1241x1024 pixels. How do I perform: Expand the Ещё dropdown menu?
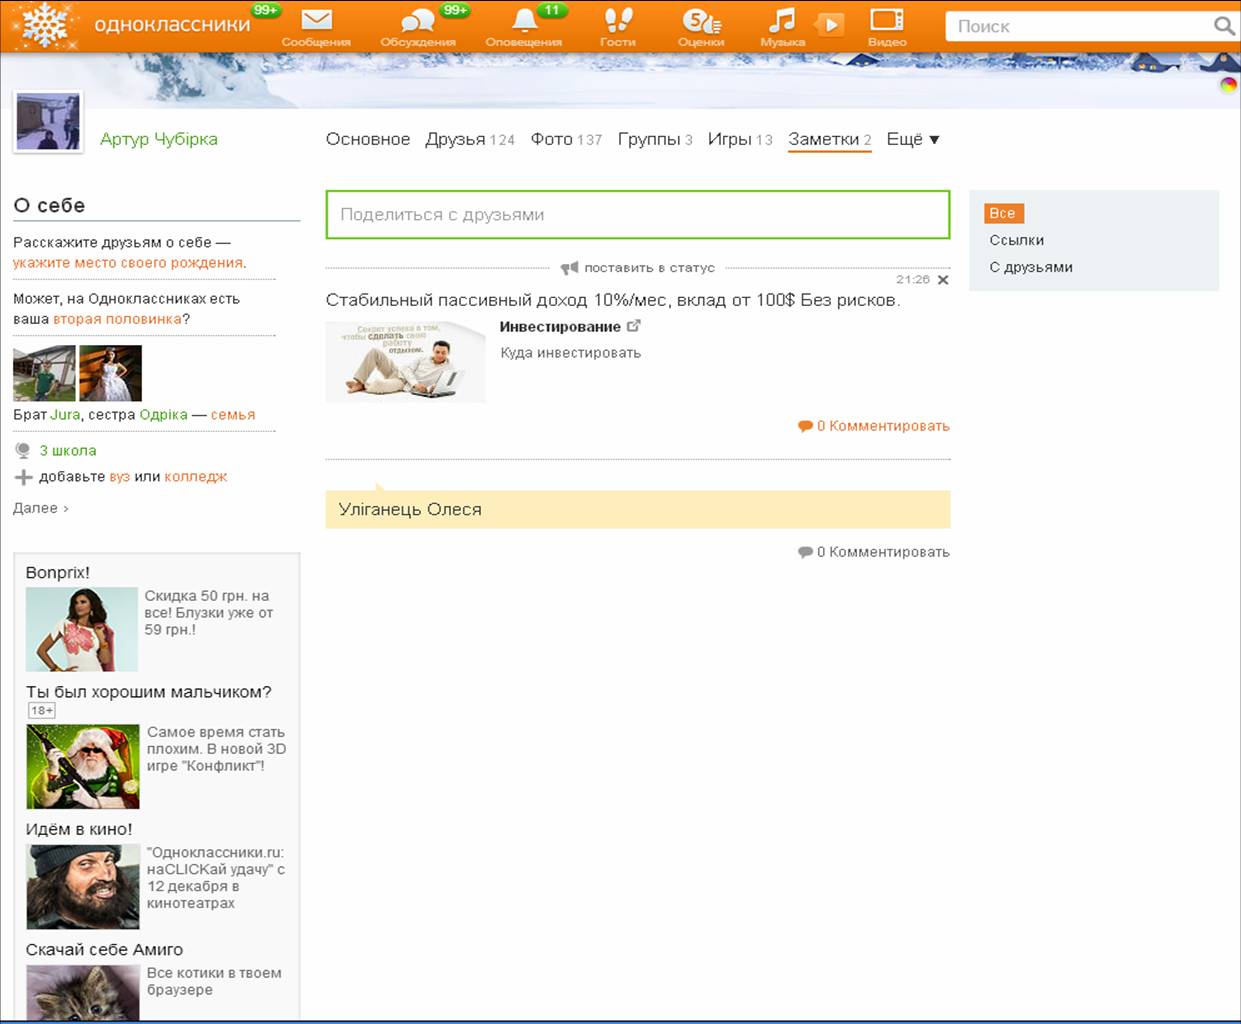point(913,139)
